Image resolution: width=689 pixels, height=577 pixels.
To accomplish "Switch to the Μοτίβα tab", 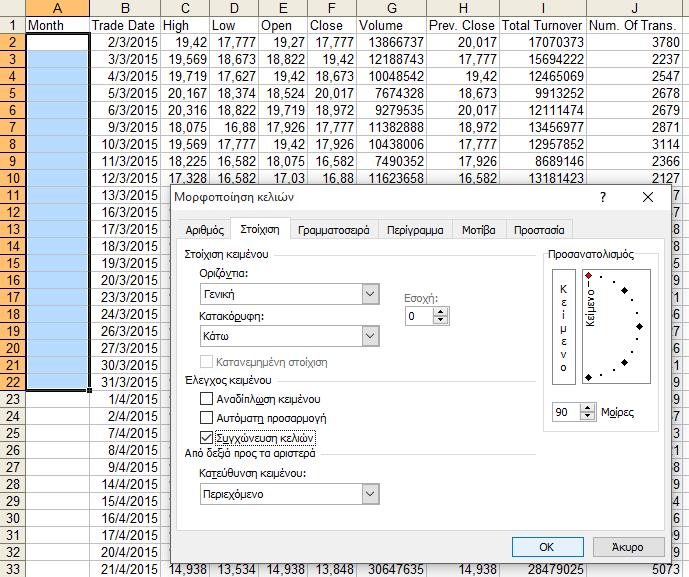I will (x=479, y=230).
